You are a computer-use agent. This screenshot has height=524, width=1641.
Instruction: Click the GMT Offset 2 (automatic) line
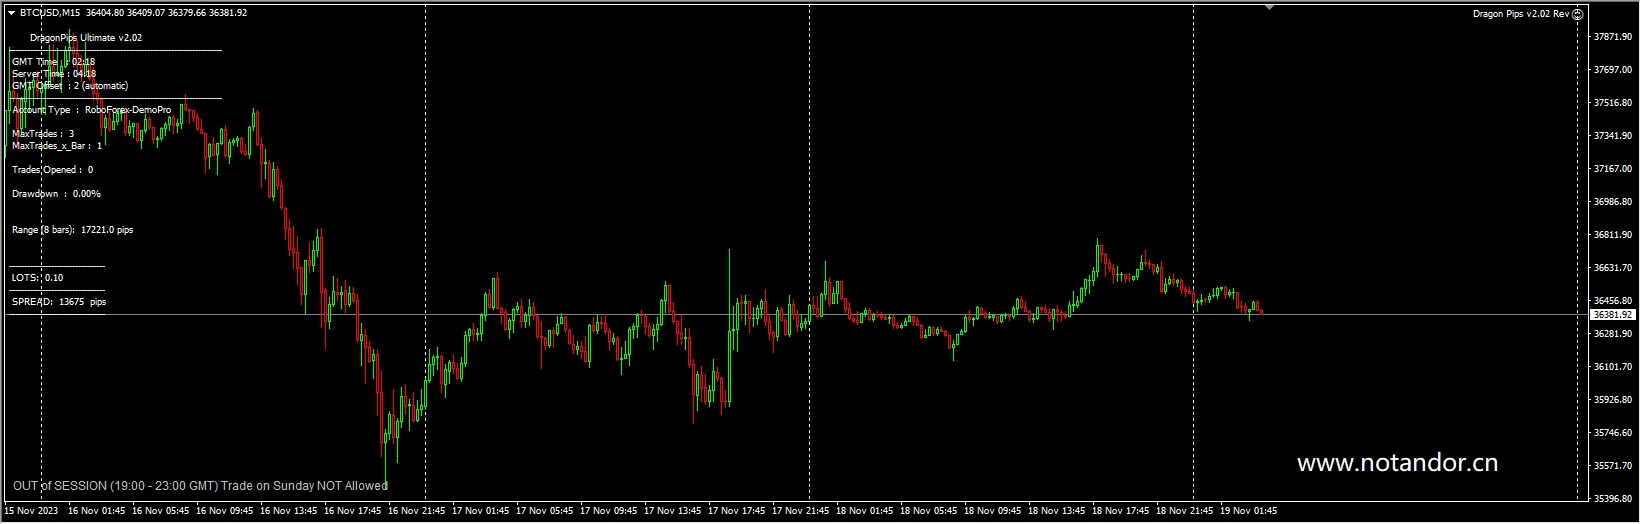[70, 86]
